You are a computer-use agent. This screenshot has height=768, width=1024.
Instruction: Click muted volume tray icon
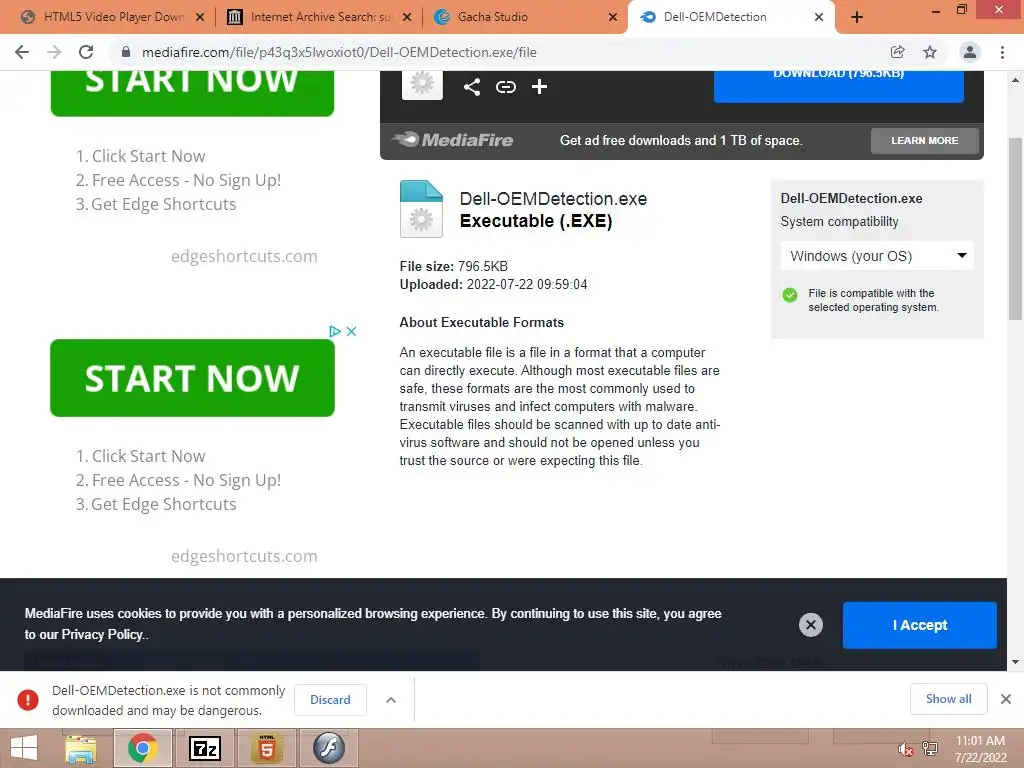point(905,749)
